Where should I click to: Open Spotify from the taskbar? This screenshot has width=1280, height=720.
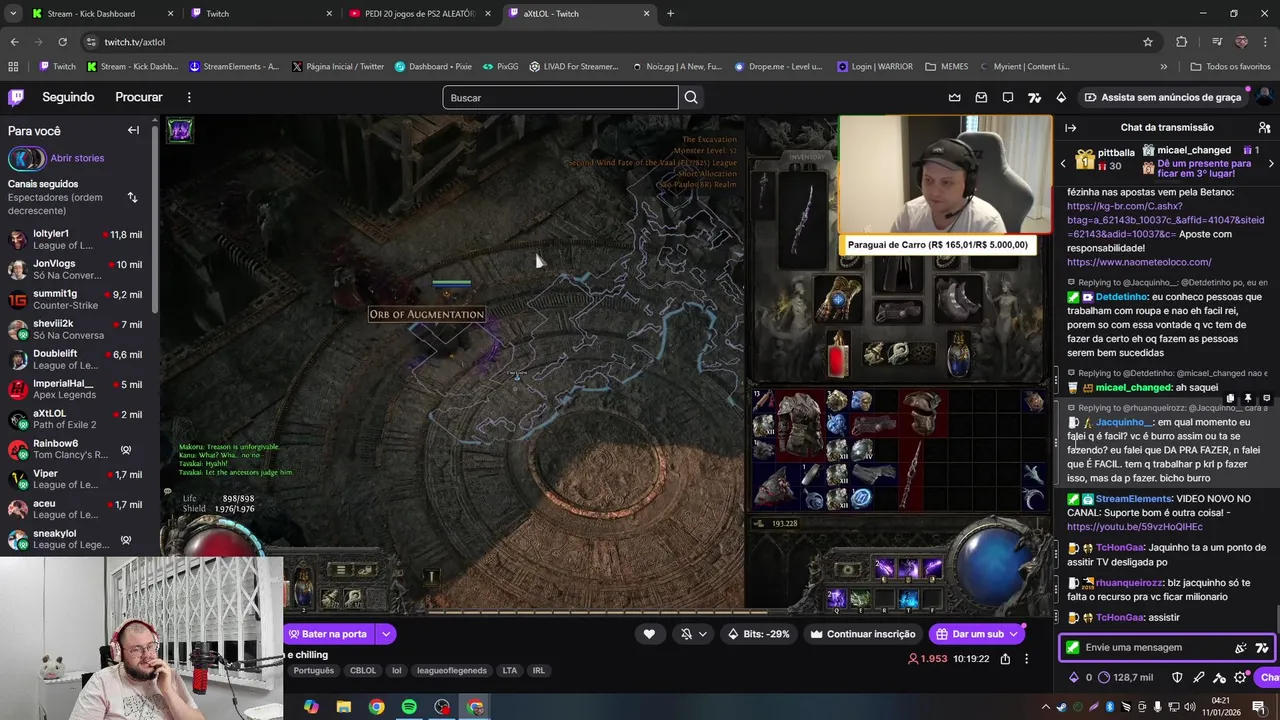[x=409, y=707]
